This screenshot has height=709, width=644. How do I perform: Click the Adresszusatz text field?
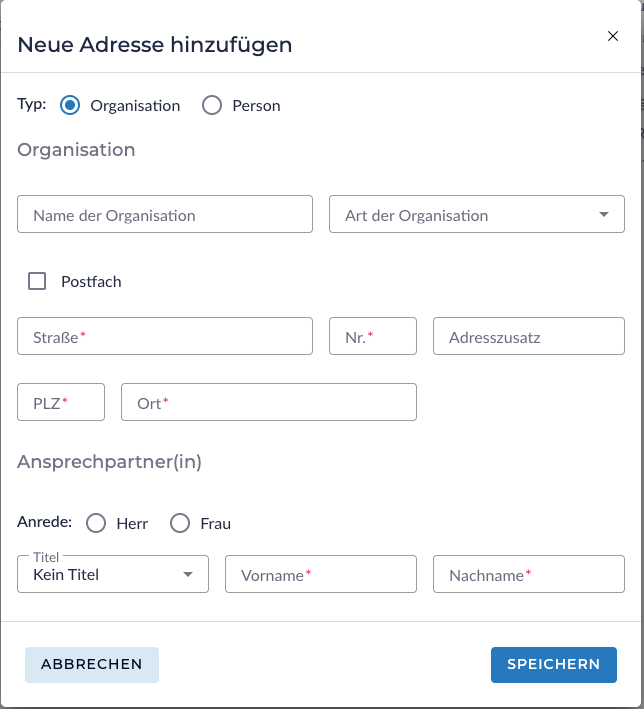pos(528,337)
